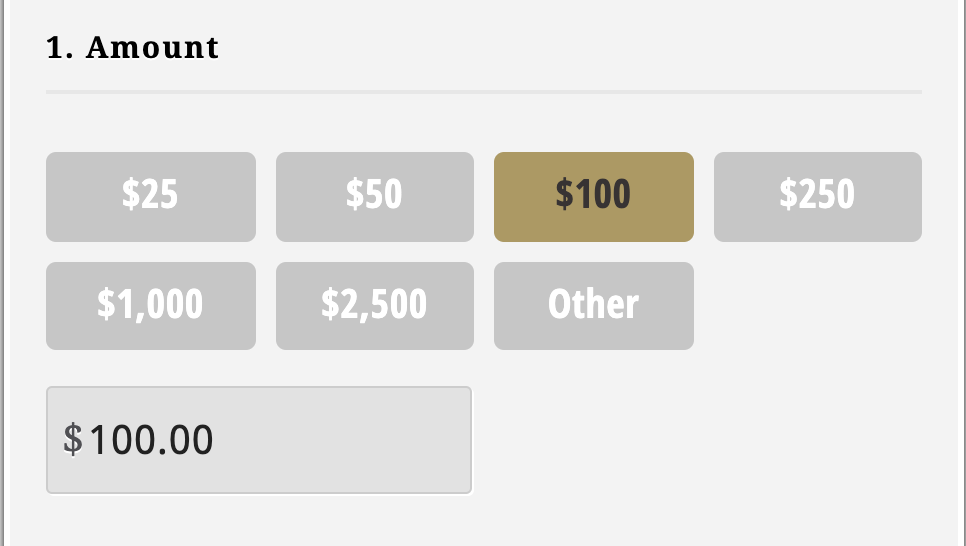
Task: Click the divider line below Amount heading
Action: click(x=483, y=92)
